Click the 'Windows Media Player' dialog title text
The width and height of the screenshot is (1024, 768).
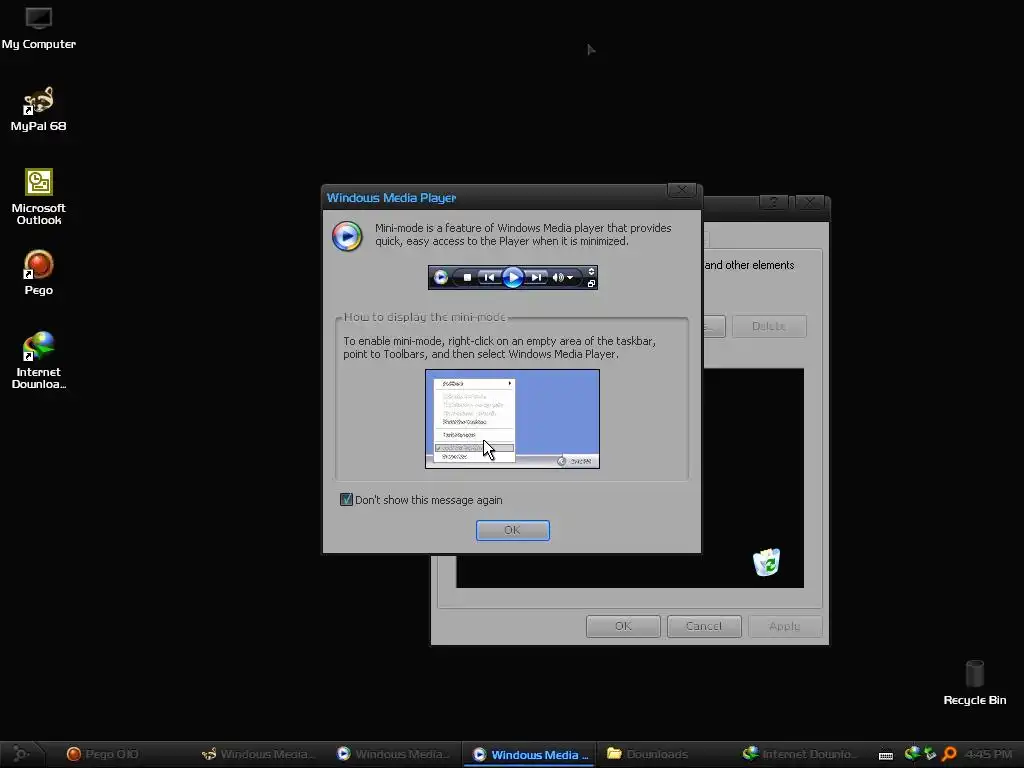[391, 198]
